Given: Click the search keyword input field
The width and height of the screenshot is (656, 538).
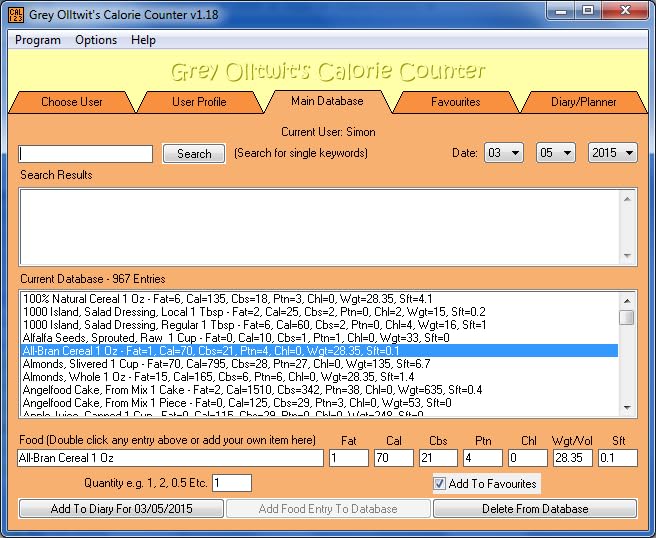Looking at the screenshot, I should tap(86, 154).
